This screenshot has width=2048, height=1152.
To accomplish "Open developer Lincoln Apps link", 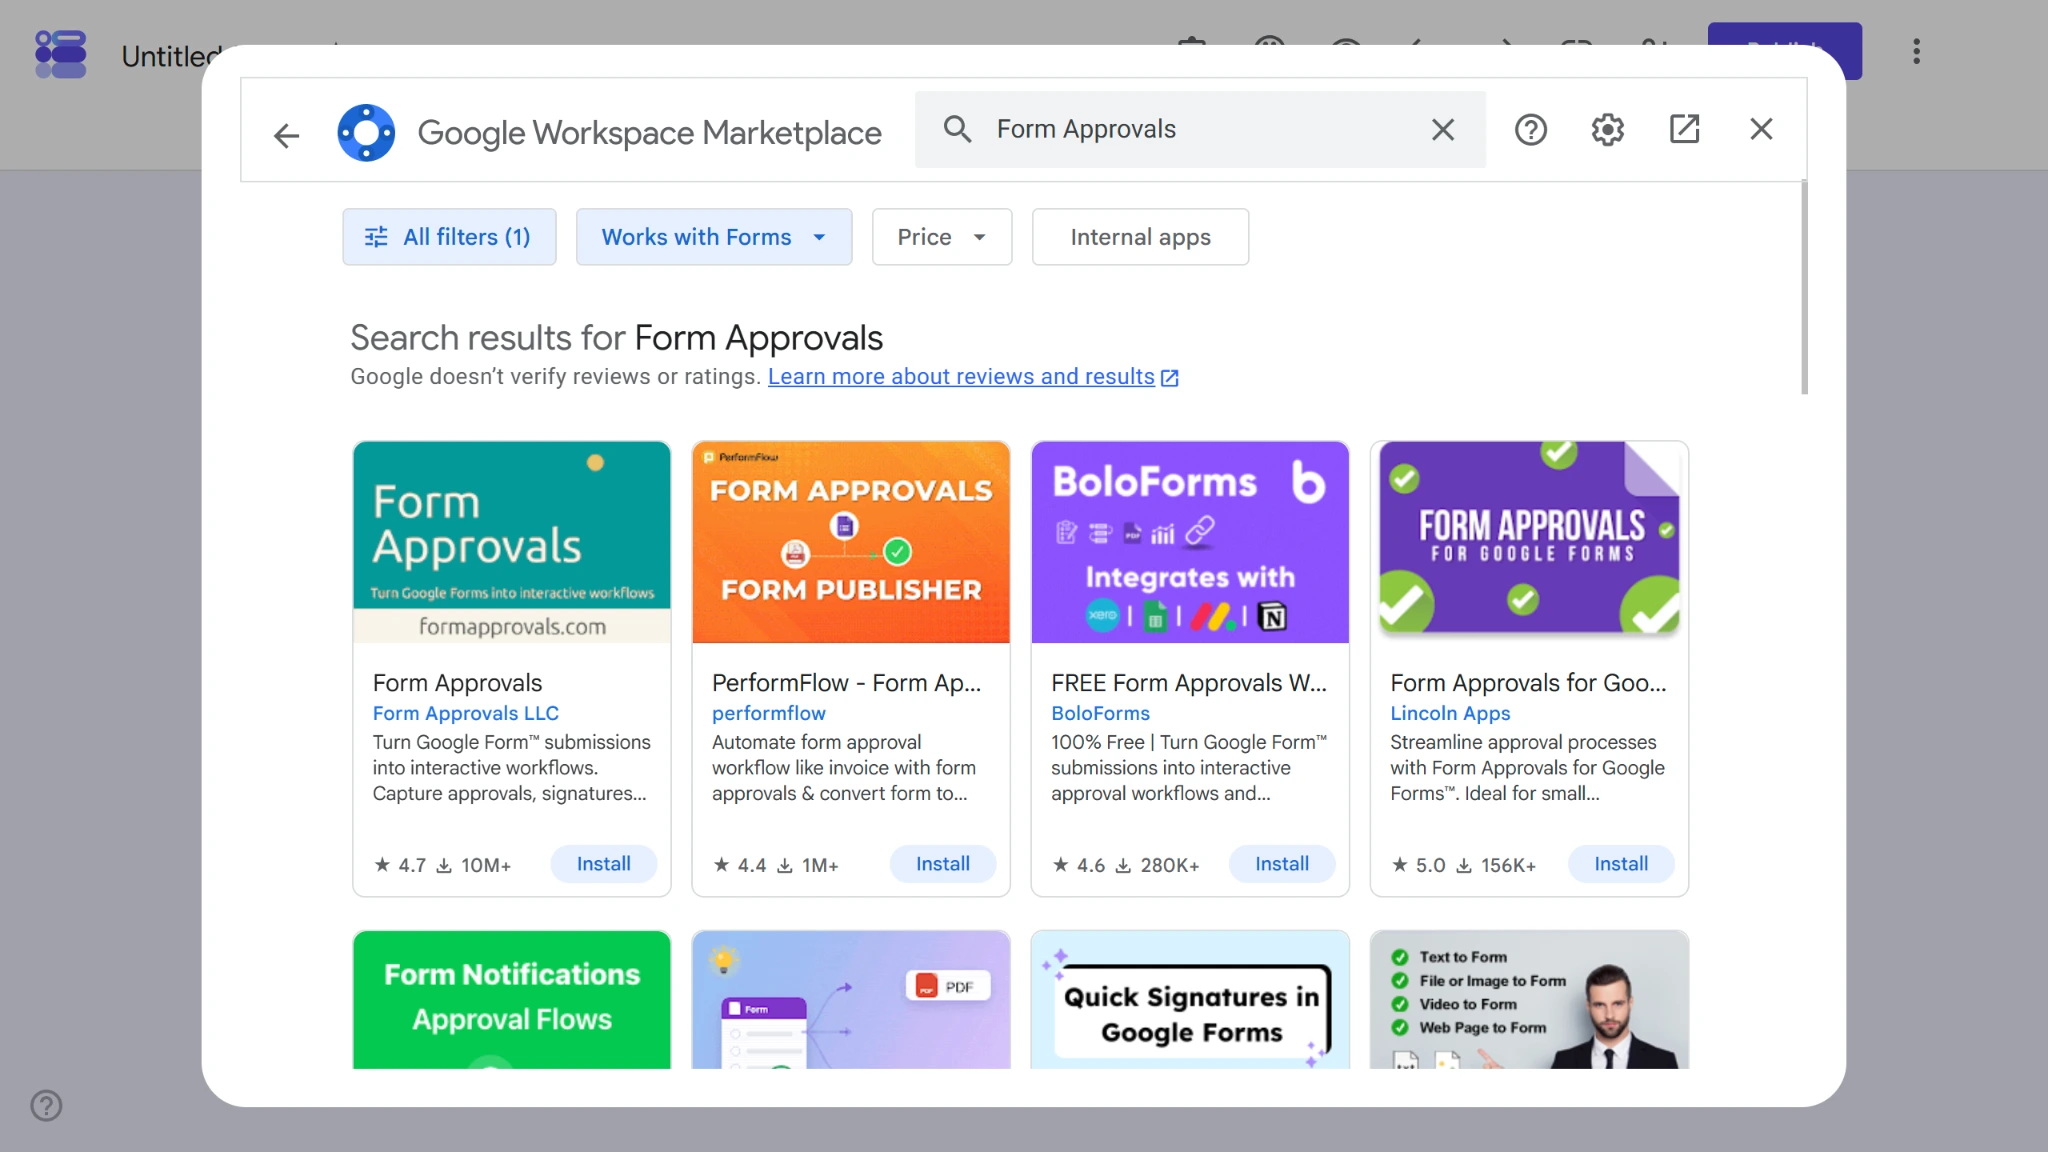I will [x=1449, y=713].
